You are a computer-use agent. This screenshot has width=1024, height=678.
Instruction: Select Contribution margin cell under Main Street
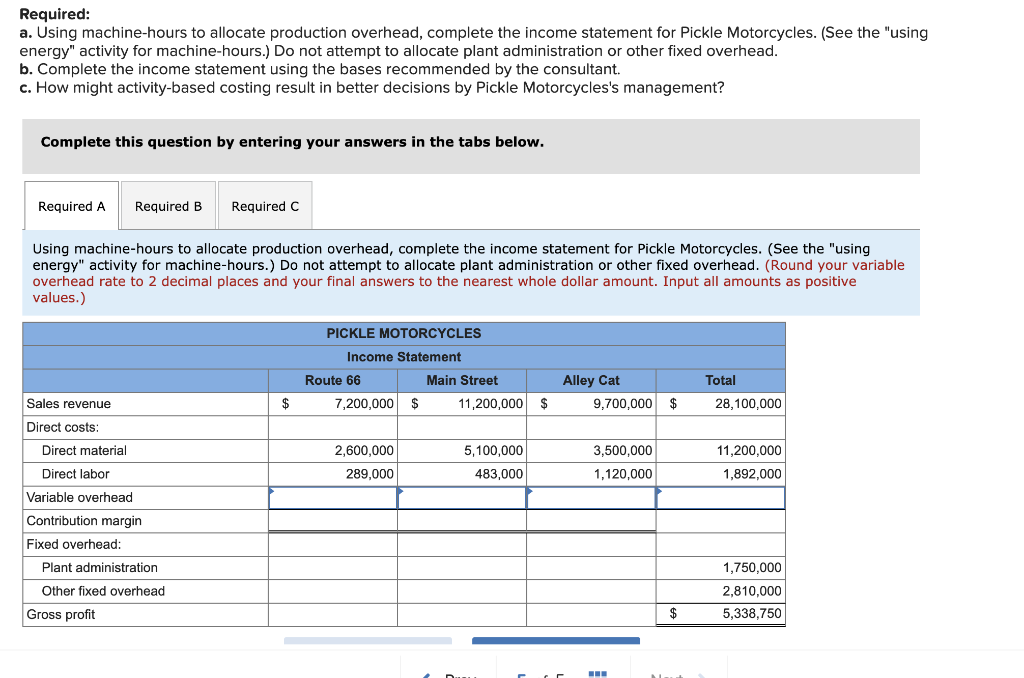pos(462,520)
